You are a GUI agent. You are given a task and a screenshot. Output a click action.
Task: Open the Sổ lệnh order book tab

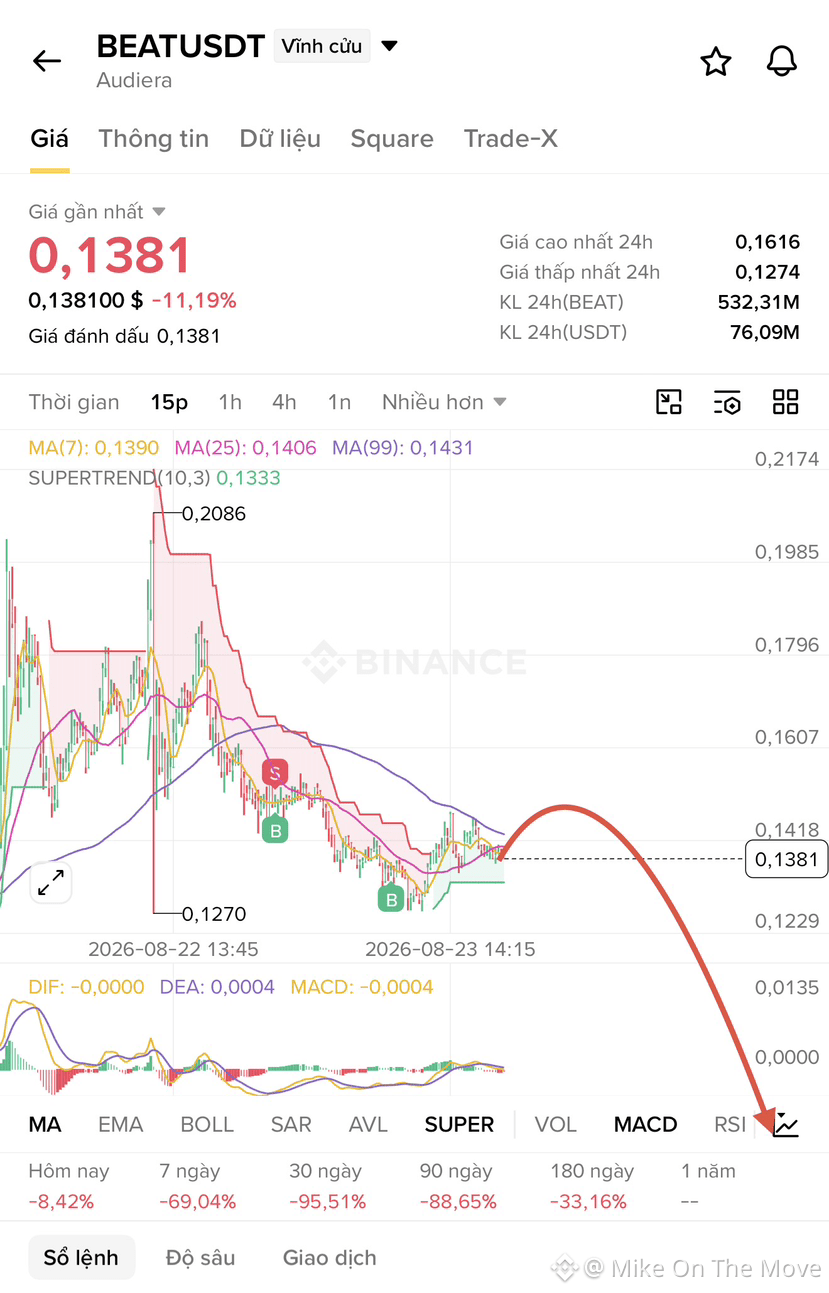(81, 1258)
